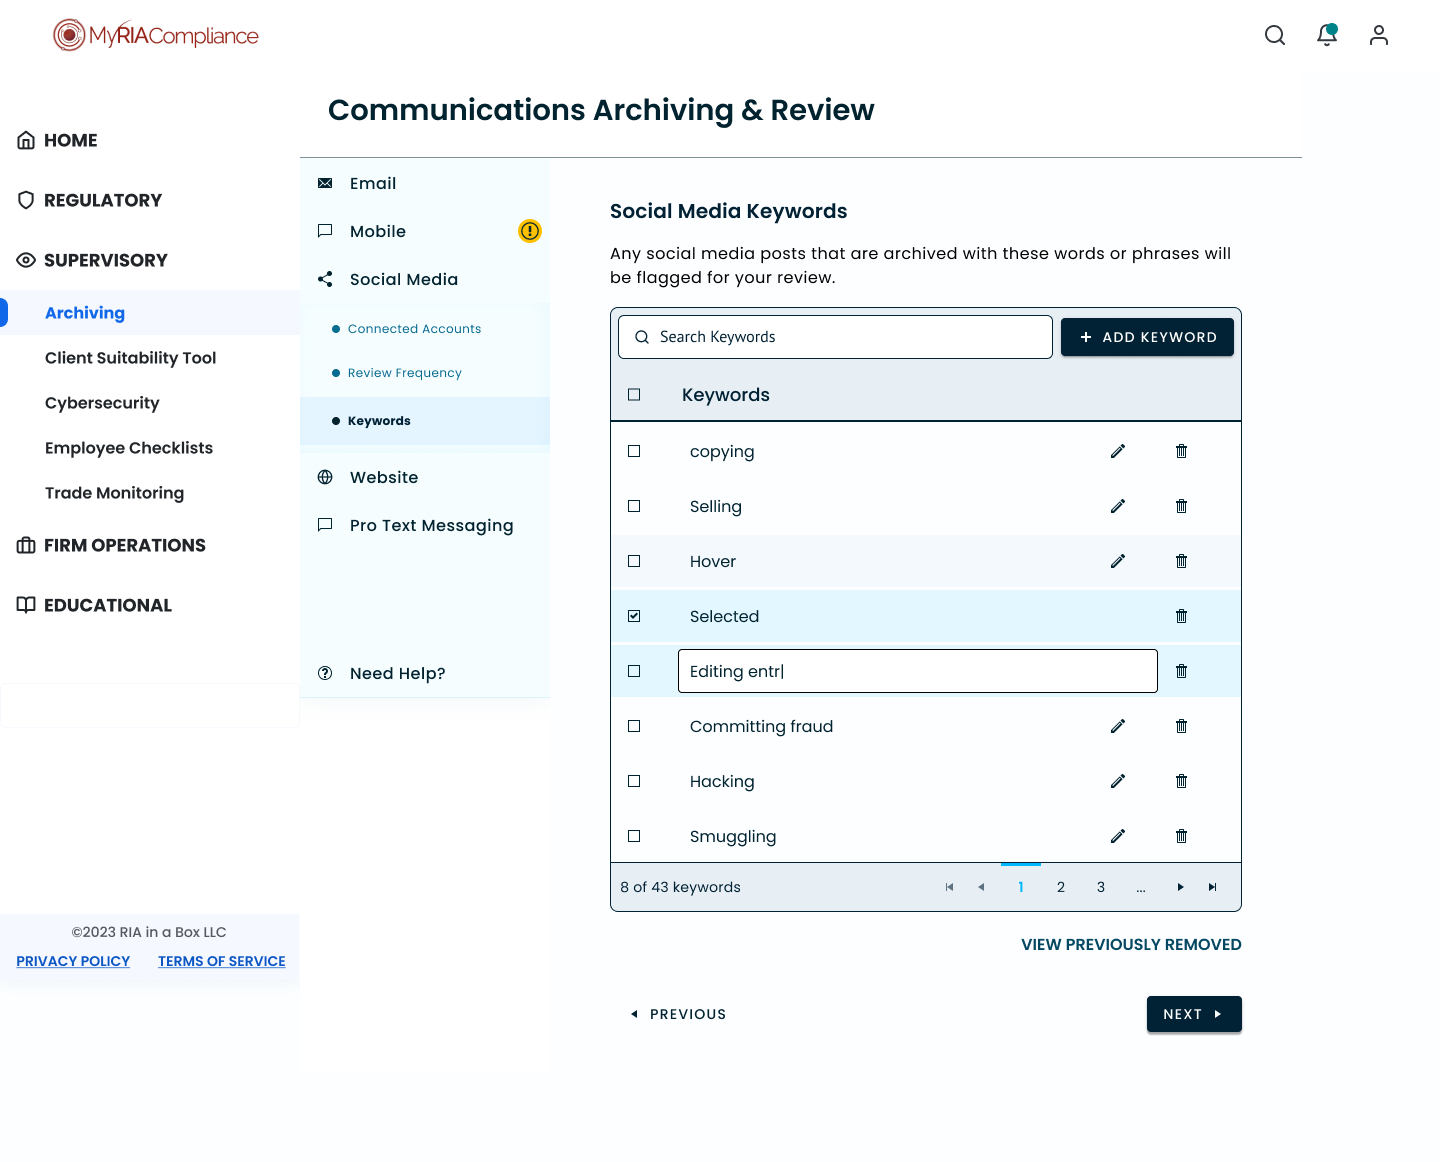This screenshot has height=1162, width=1440.
Task: Delete the Selling keyword
Action: [x=1181, y=506]
